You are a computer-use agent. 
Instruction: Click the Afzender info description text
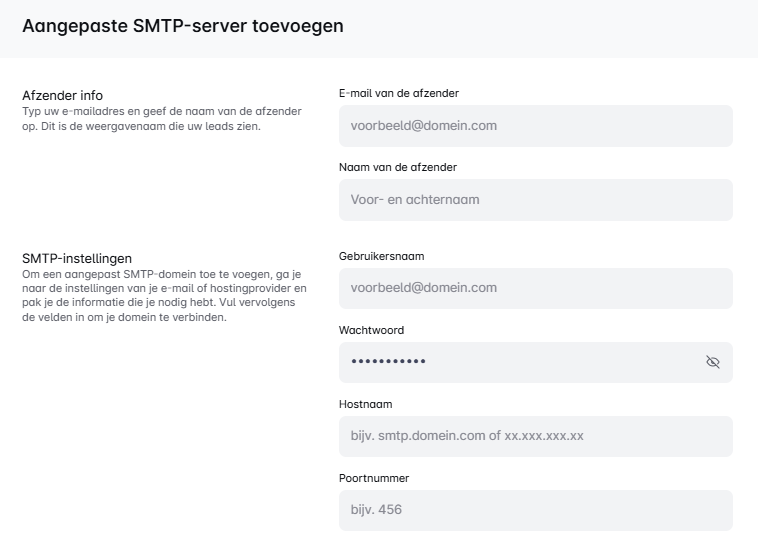(162, 118)
